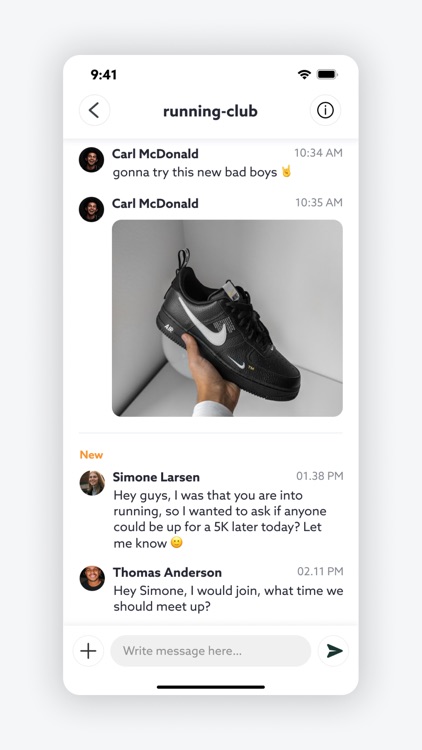Image resolution: width=422 pixels, height=750 pixels.
Task: Send message with paper plane icon
Action: point(333,651)
